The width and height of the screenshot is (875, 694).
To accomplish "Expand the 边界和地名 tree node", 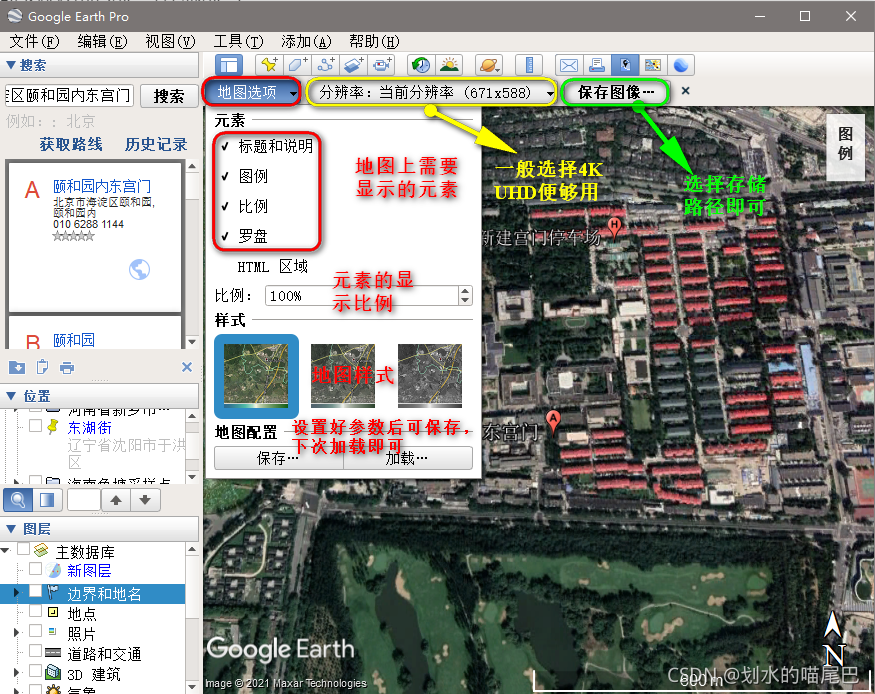I will [16, 592].
